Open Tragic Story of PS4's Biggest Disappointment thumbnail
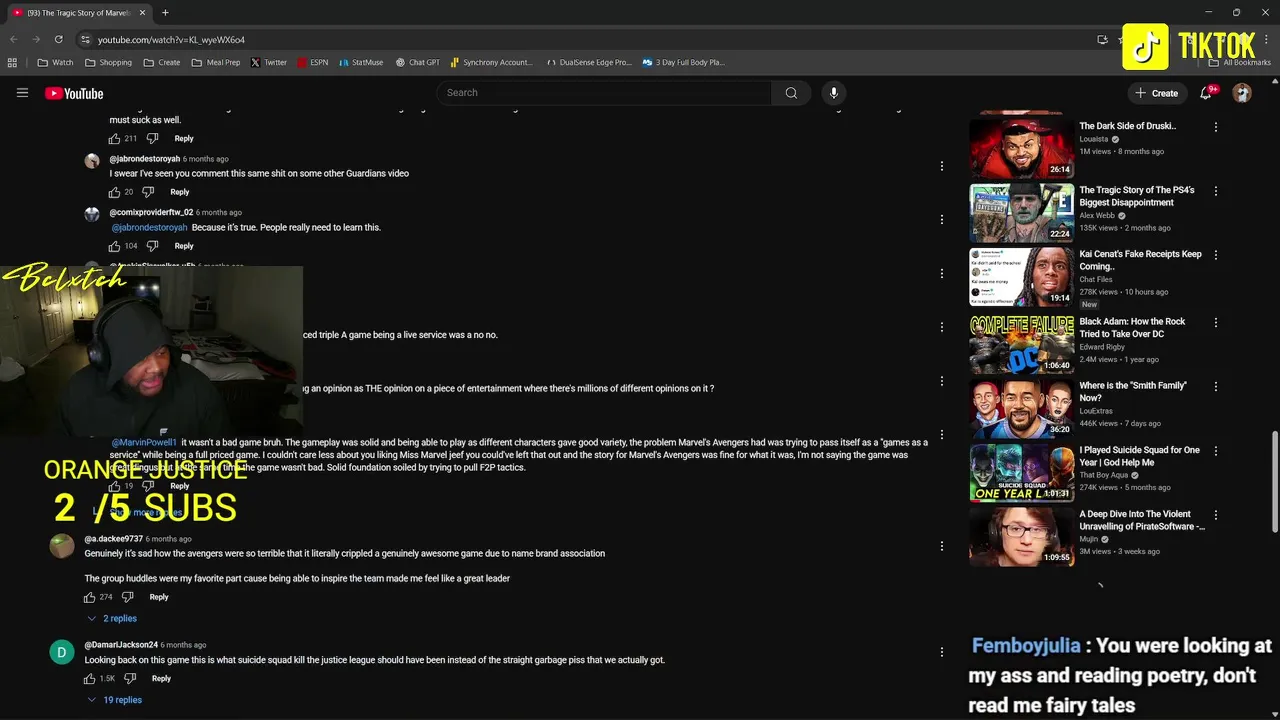 coord(1021,212)
